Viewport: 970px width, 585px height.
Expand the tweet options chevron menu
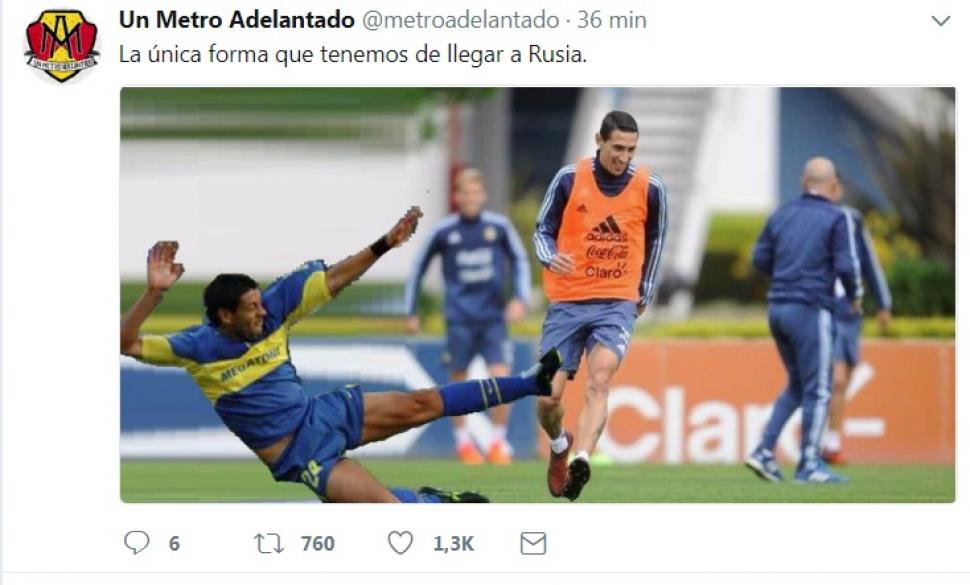tap(941, 21)
